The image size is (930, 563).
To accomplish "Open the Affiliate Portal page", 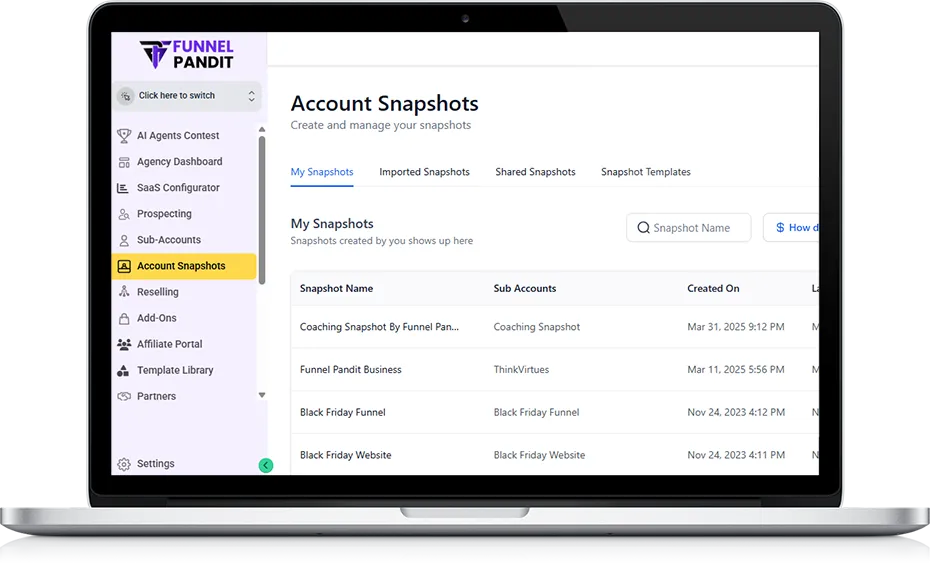I will tap(170, 345).
